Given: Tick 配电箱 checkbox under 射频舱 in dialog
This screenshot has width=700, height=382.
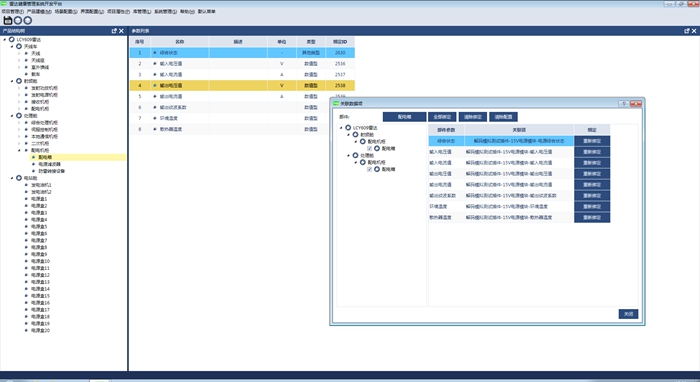Looking at the screenshot, I should tap(370, 149).
